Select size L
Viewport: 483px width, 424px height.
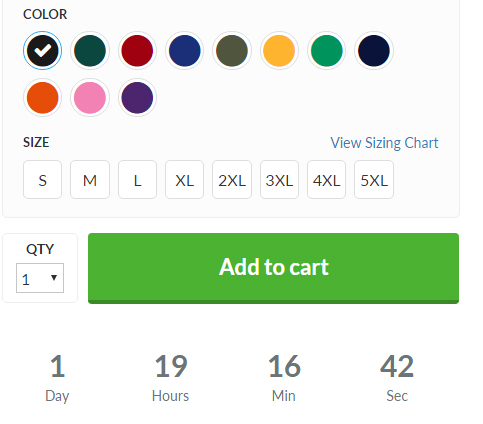137,180
